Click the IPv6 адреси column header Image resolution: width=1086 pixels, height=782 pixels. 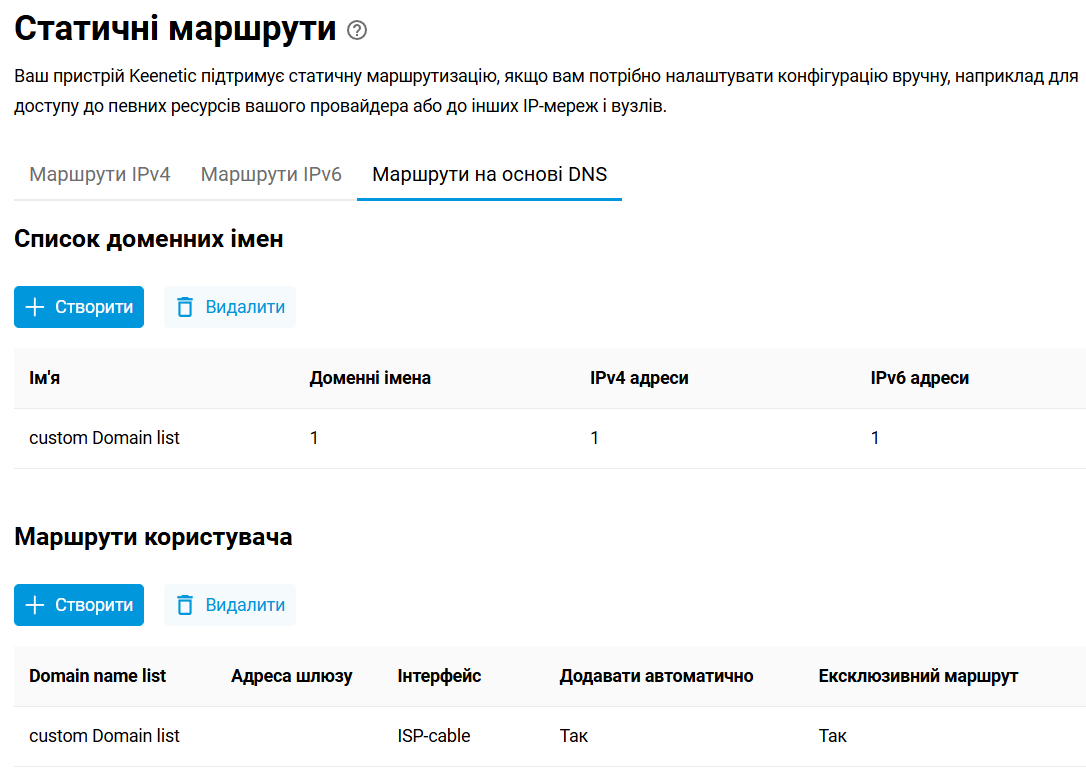tap(920, 378)
